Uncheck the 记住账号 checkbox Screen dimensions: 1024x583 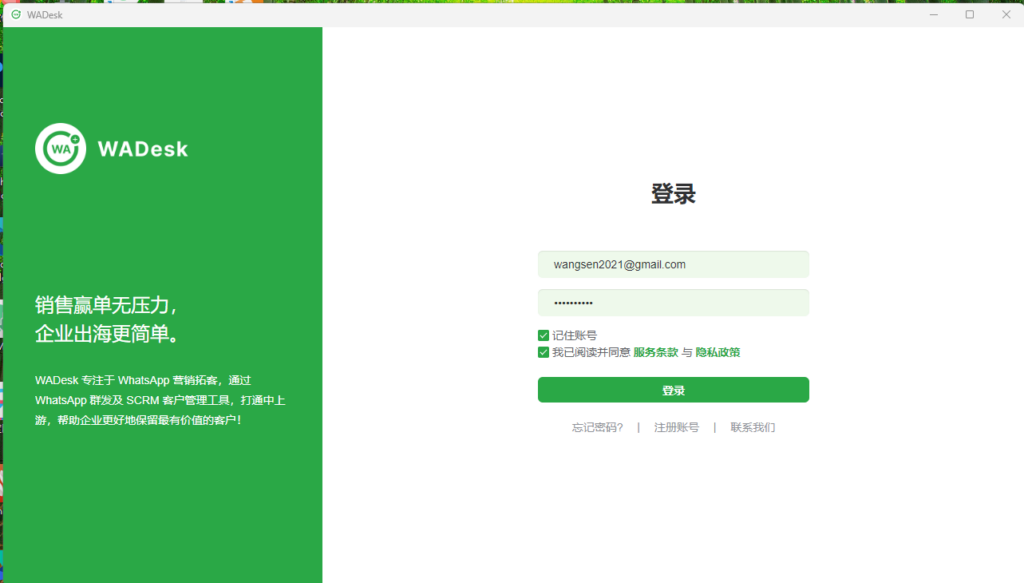(543, 336)
